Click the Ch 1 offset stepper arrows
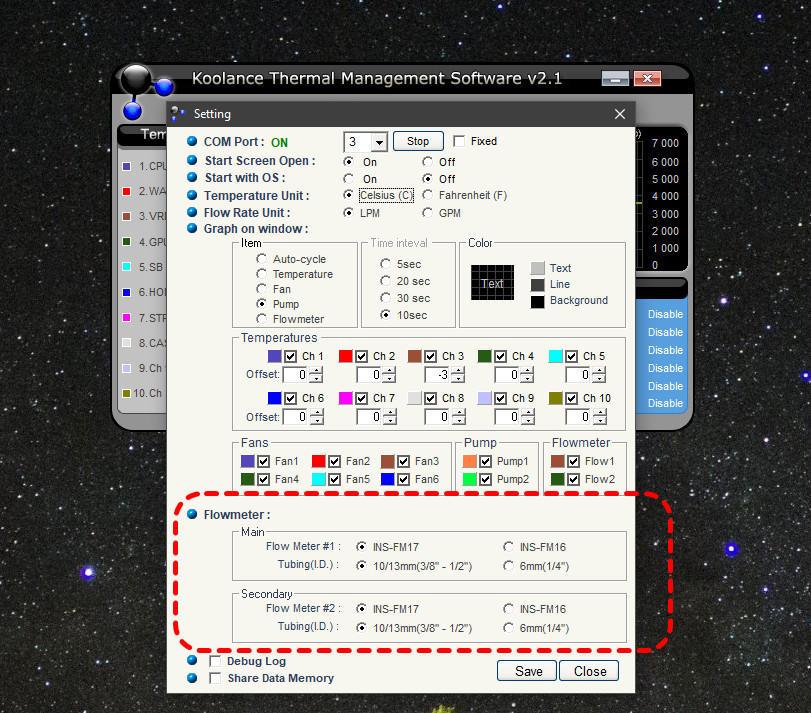The height and width of the screenshot is (713, 811). pos(316,374)
